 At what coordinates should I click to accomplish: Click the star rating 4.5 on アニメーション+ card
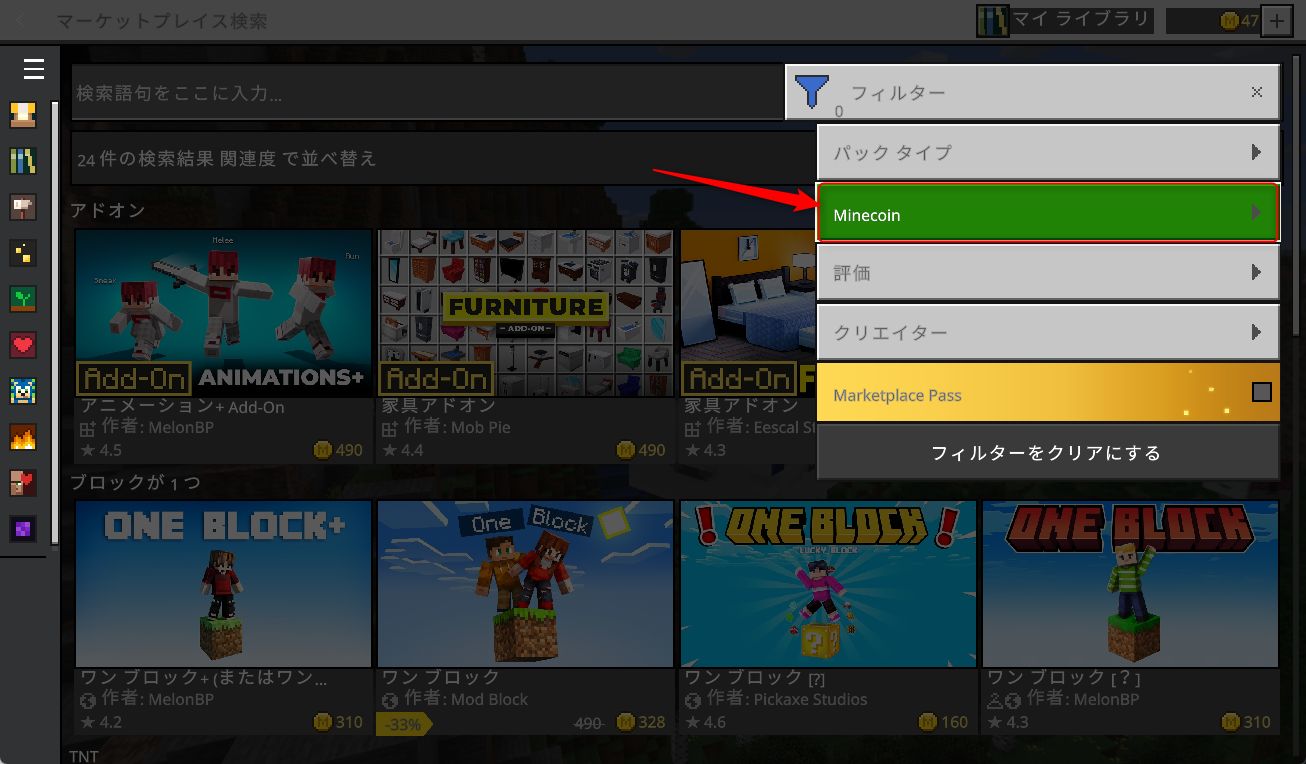pos(101,450)
